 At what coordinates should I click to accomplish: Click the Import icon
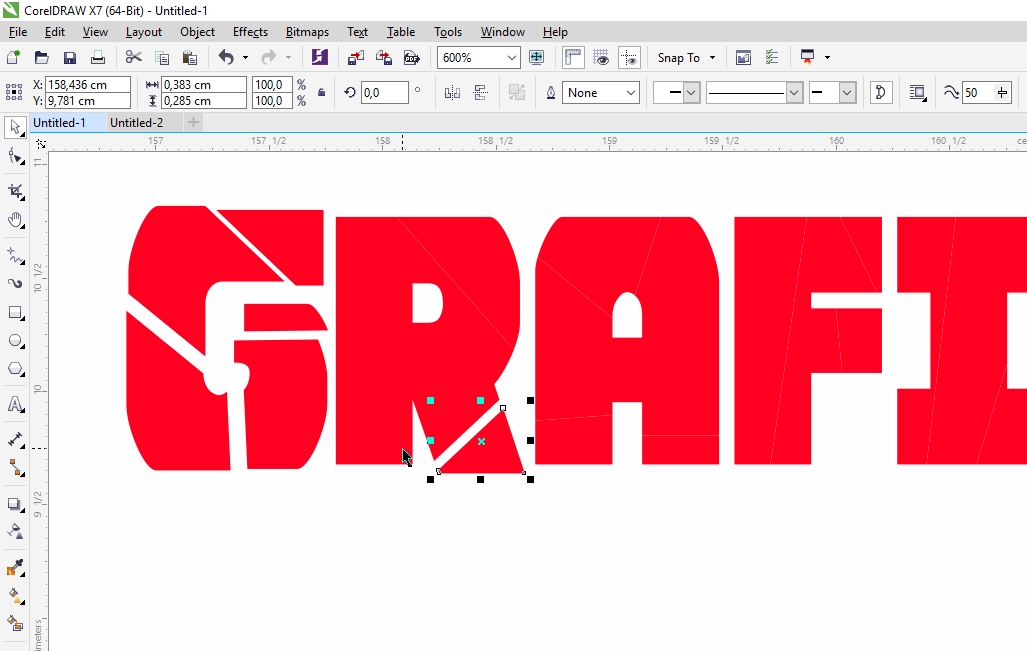tap(355, 57)
